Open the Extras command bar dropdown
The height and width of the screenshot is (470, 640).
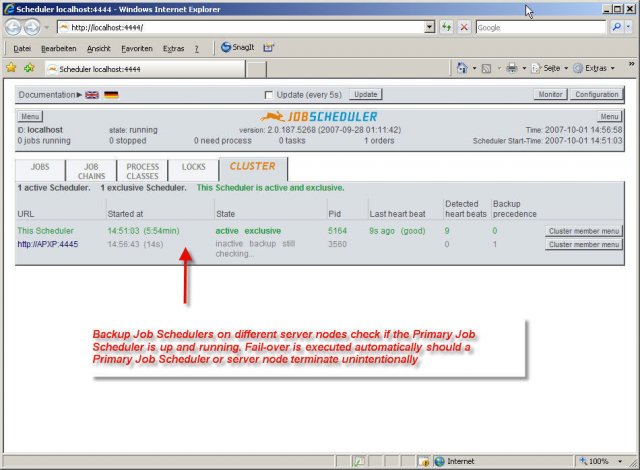[x=600, y=68]
